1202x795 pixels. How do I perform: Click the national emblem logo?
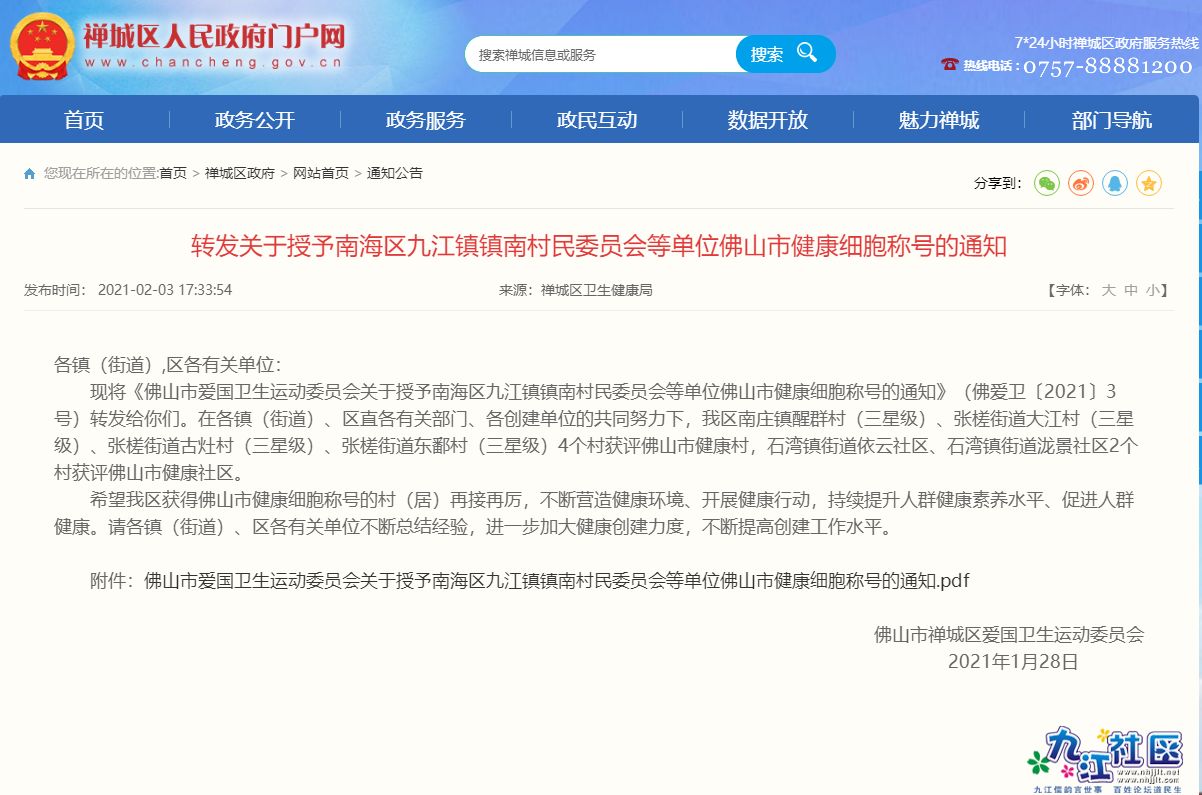coord(39,47)
